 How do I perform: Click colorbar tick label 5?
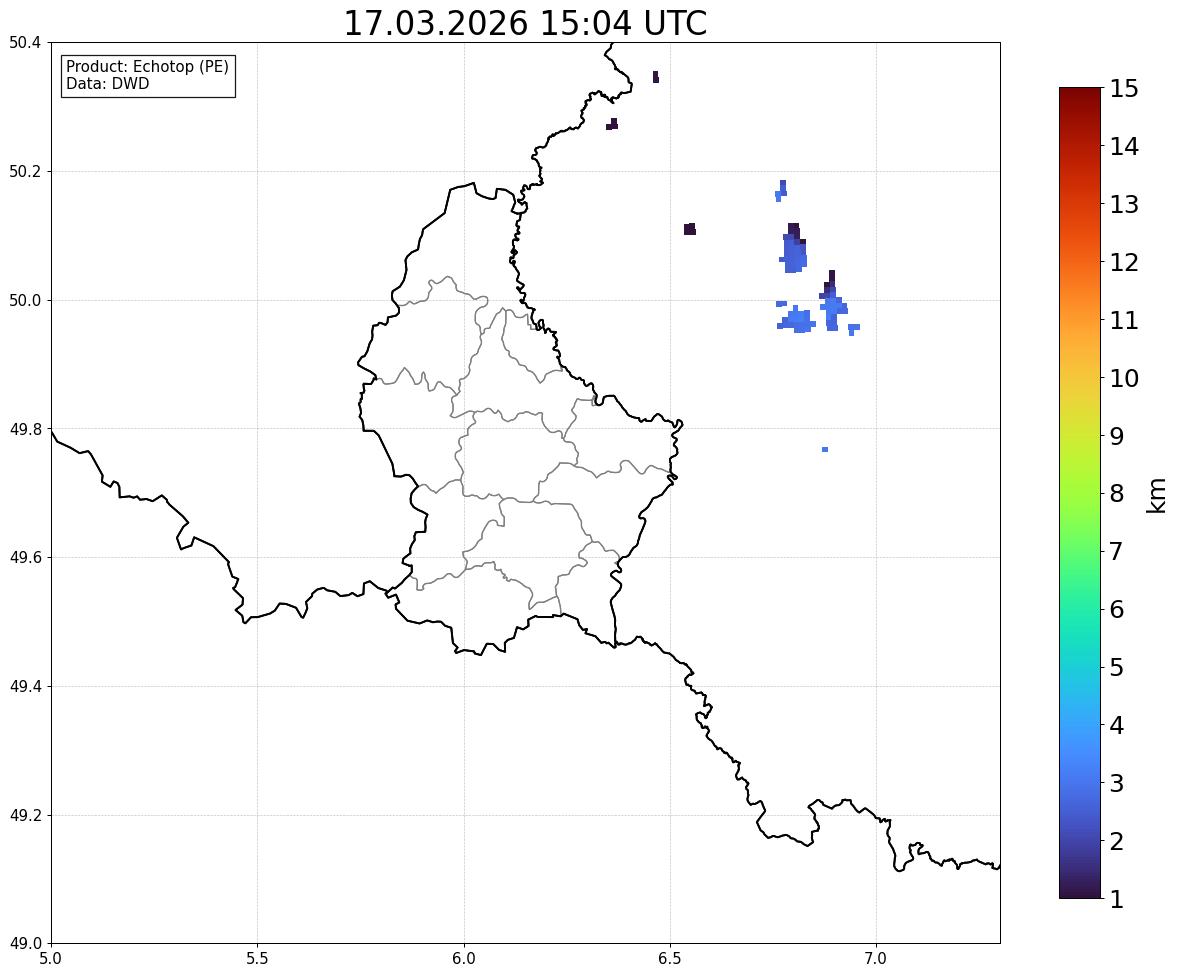(x=1116, y=667)
